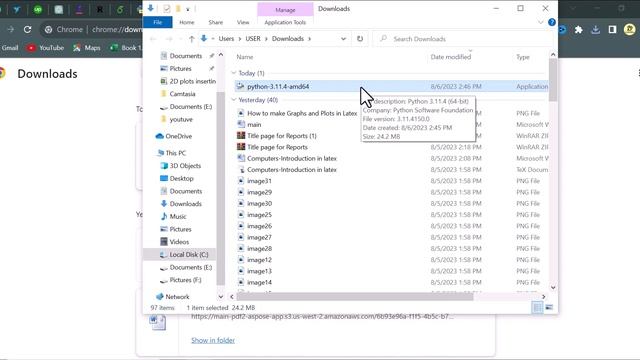Select Pictures (F:) drive in navigation pane
The image size is (640, 360).
(185, 280)
